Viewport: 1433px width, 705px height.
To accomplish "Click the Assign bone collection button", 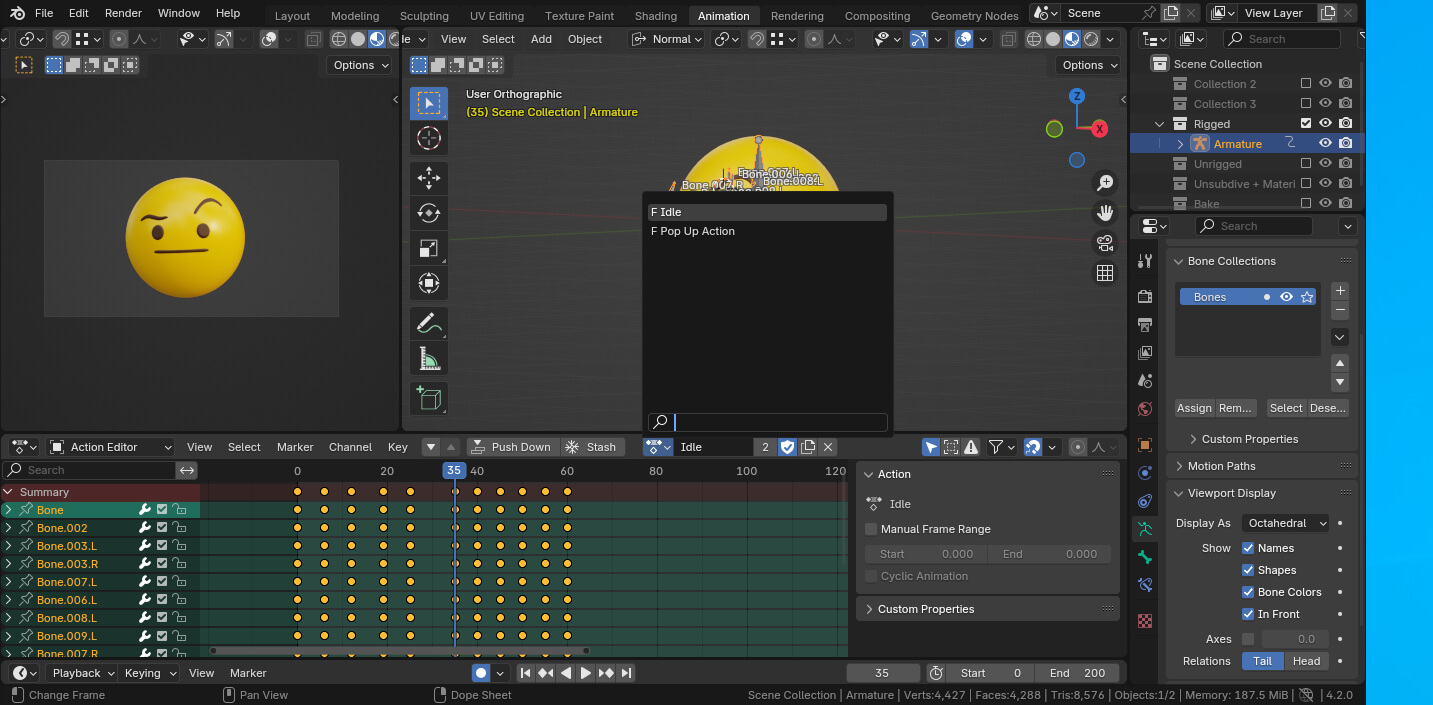I will pyautogui.click(x=1194, y=408).
